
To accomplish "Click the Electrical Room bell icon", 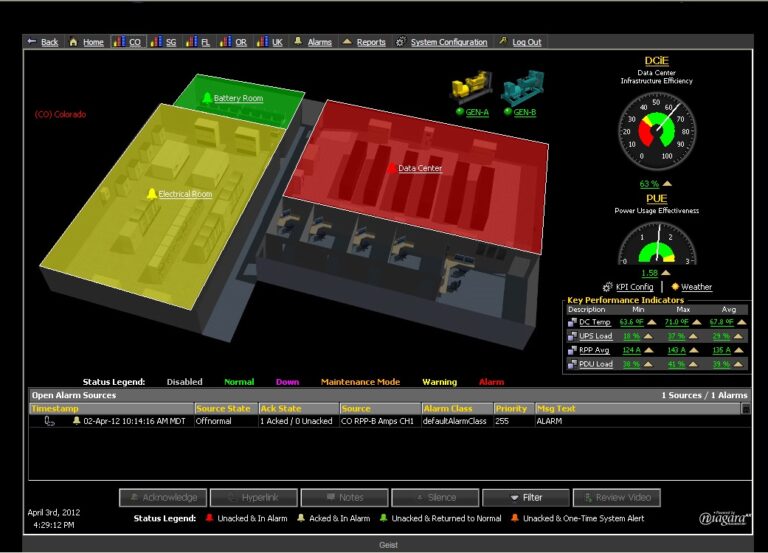I will [x=152, y=194].
